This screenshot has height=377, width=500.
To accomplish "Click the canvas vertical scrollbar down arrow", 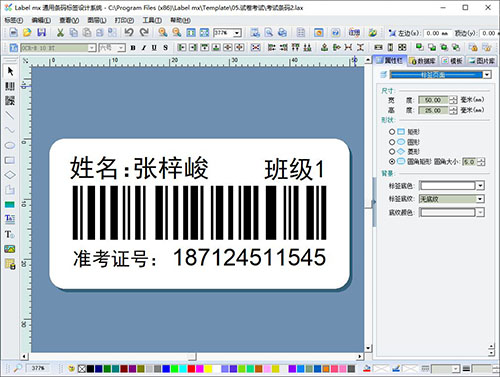I will 368,348.
